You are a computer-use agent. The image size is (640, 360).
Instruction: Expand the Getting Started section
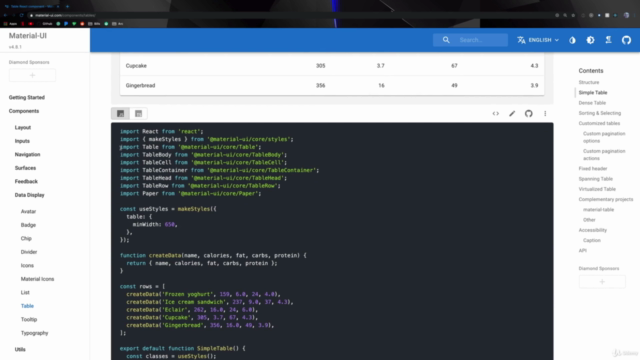tap(27, 98)
